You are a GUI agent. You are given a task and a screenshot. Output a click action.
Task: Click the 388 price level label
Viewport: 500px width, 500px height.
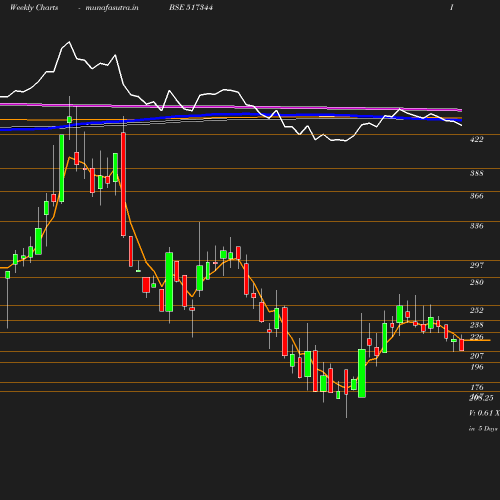(x=476, y=173)
